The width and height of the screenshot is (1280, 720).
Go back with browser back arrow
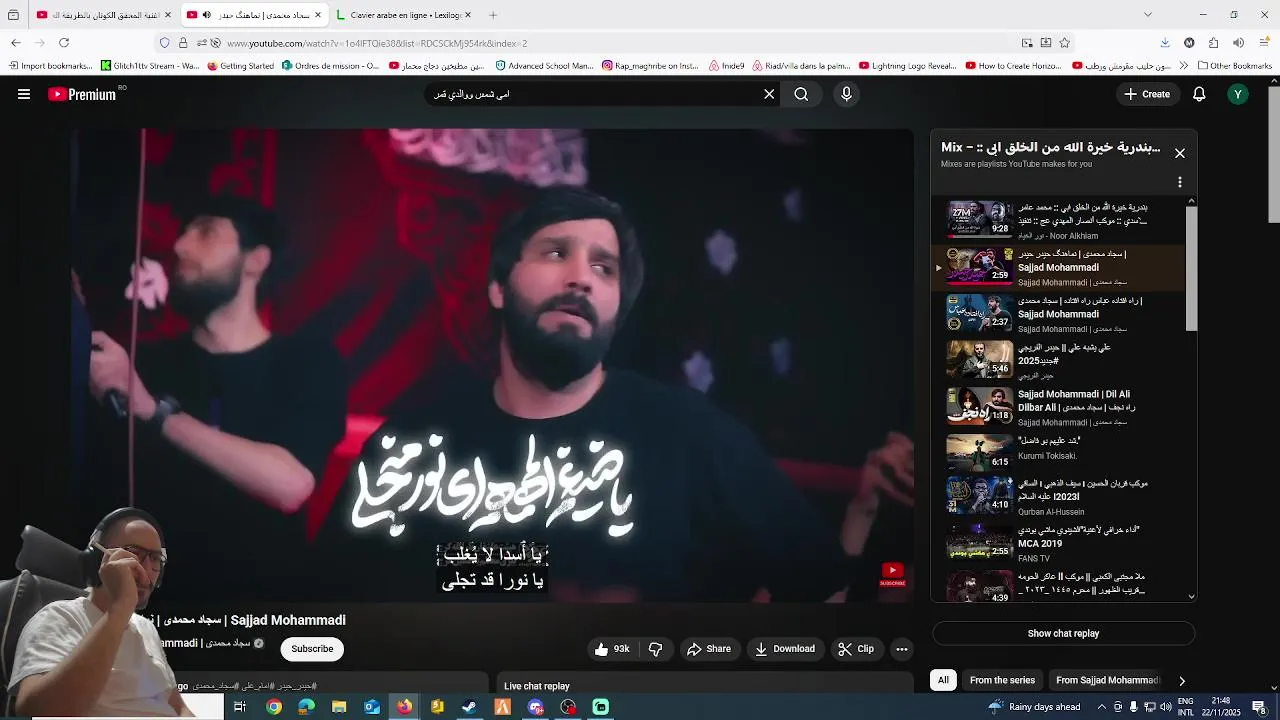pyautogui.click(x=16, y=43)
